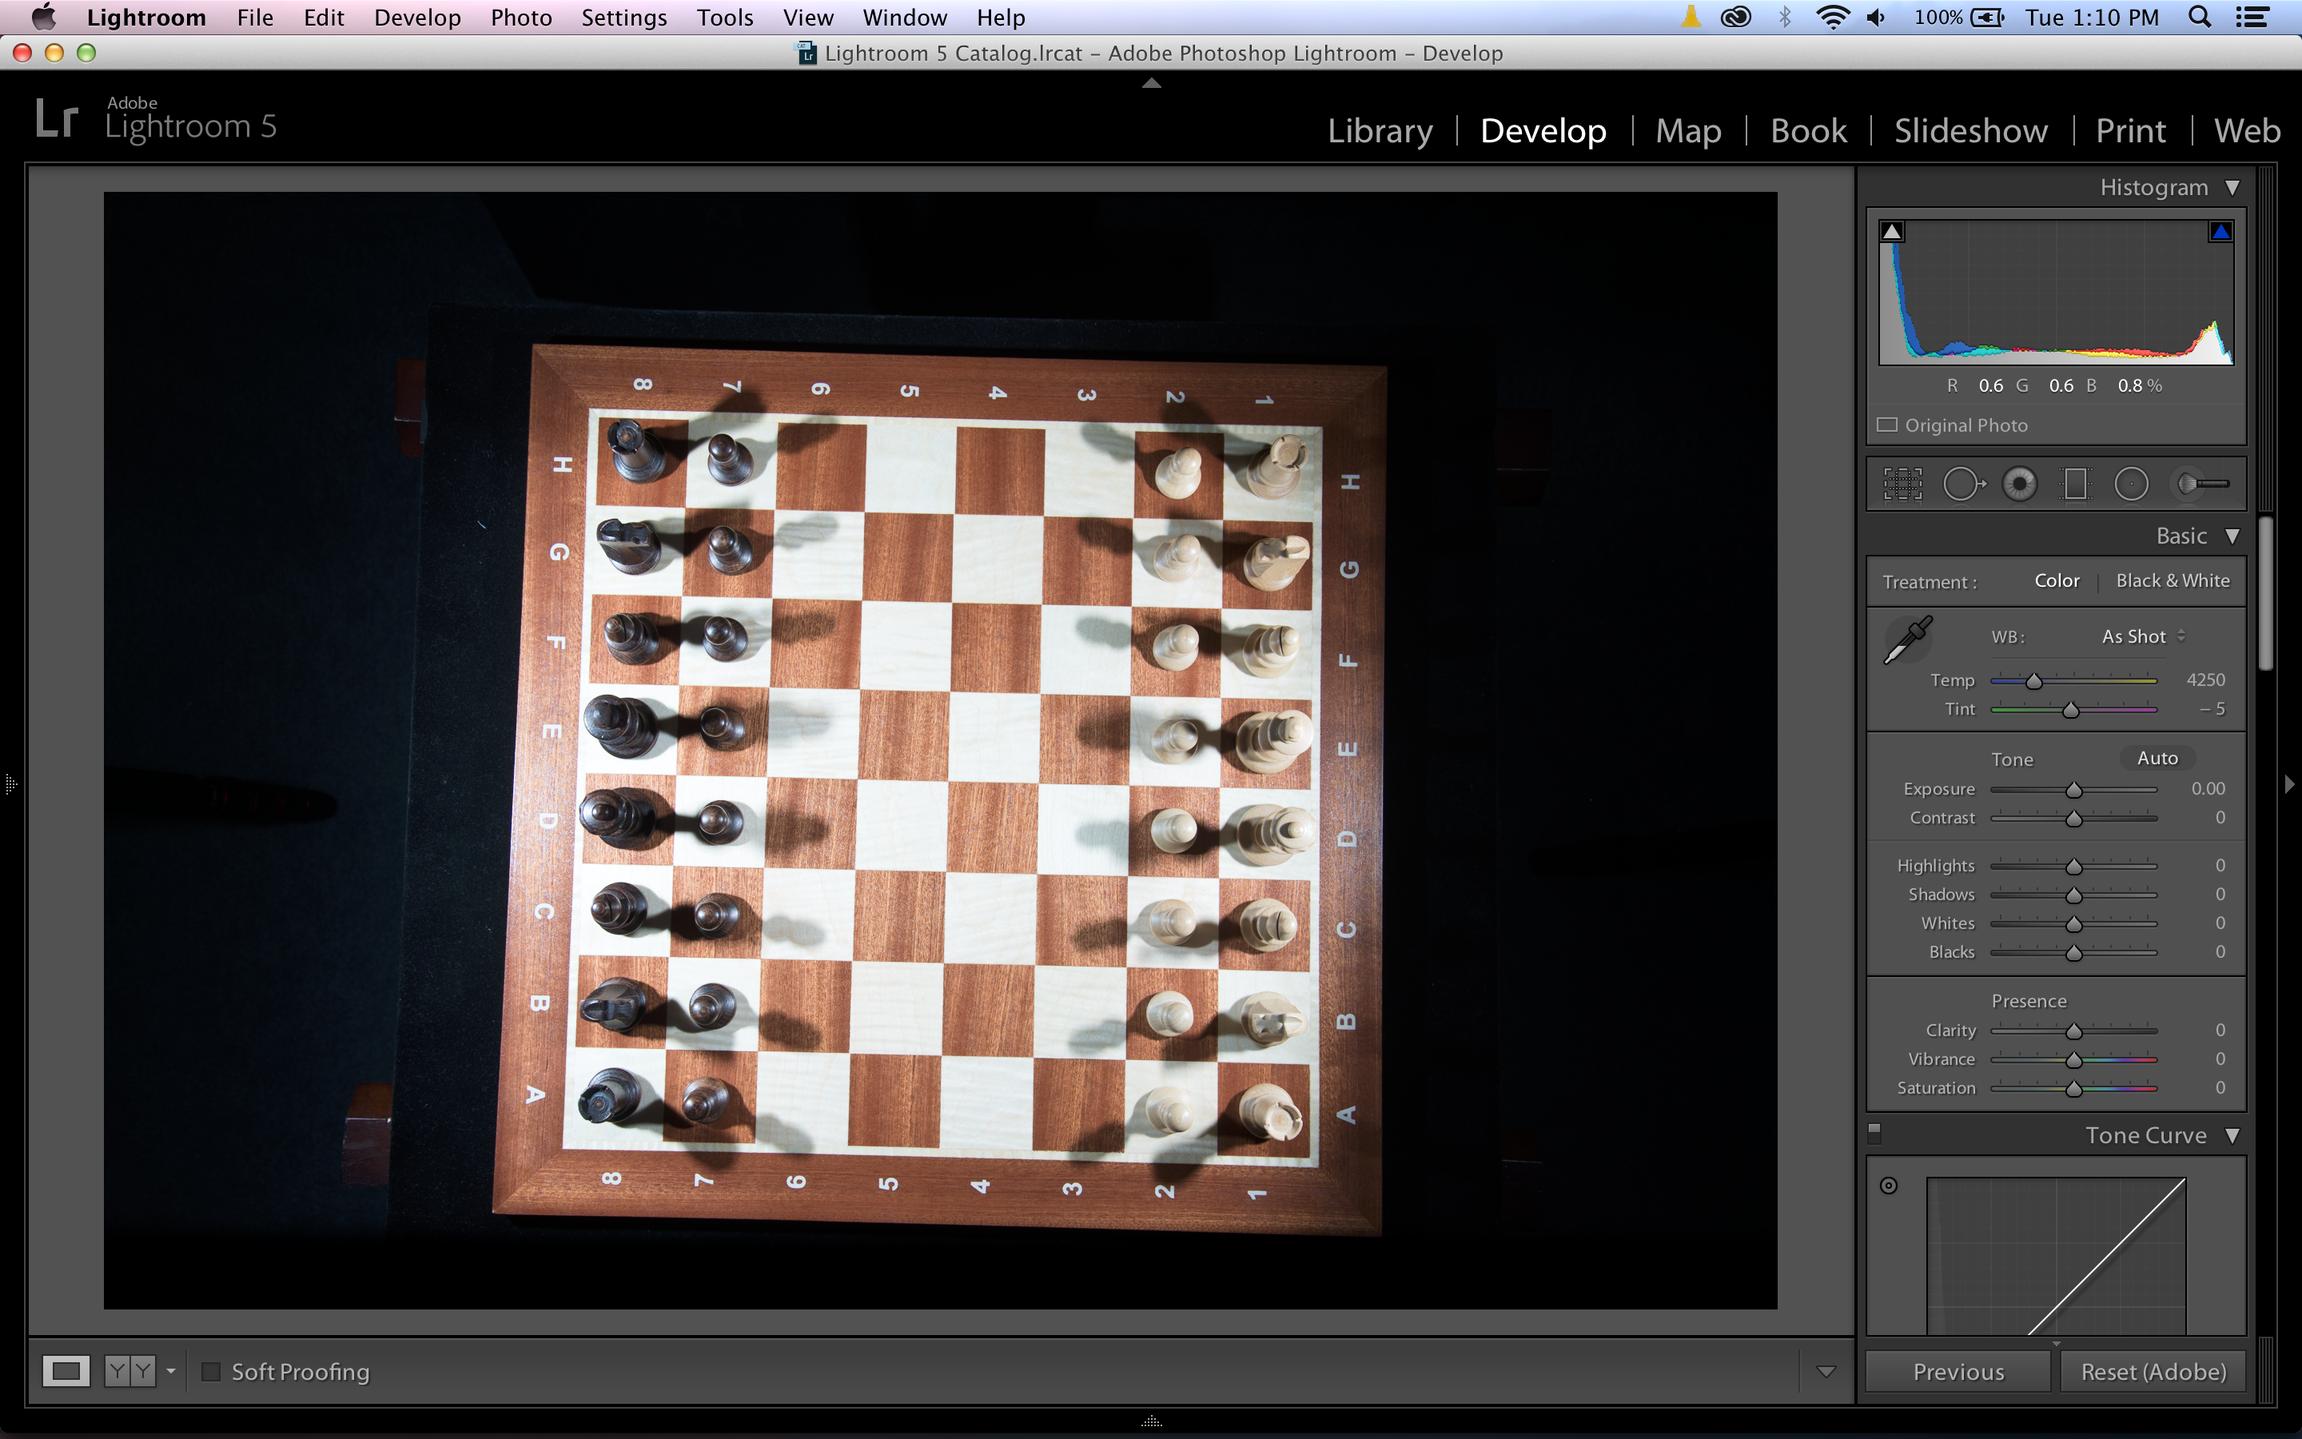The image size is (2302, 1439).
Task: Click the Reset (Adobe) button
Action: pyautogui.click(x=2153, y=1372)
